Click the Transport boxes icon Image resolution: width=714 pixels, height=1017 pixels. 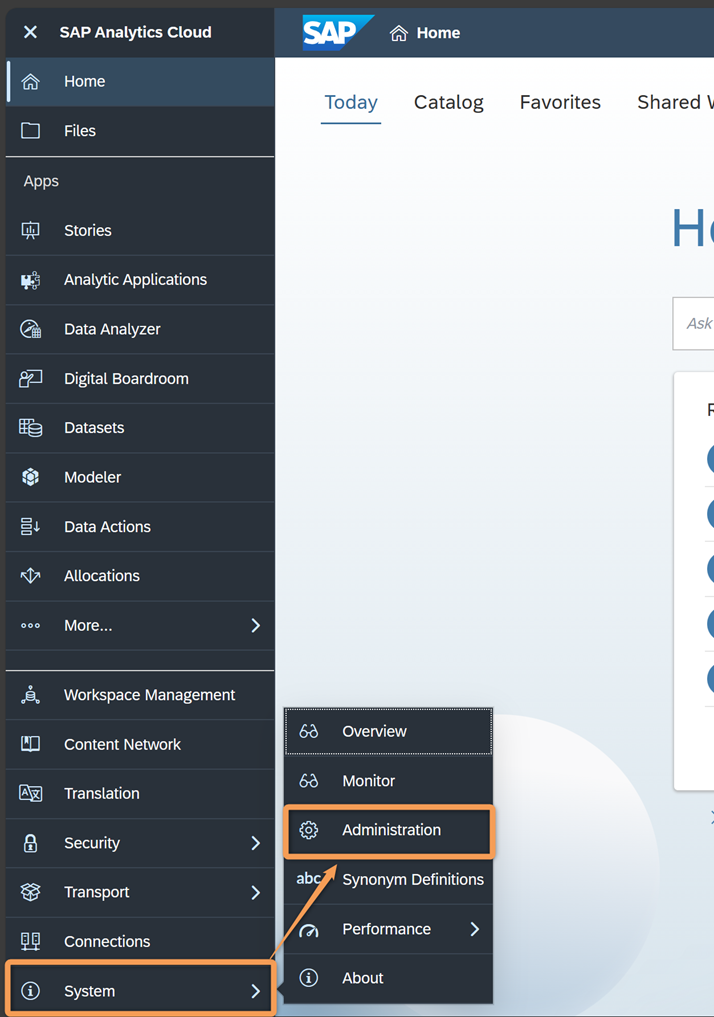(x=30, y=892)
